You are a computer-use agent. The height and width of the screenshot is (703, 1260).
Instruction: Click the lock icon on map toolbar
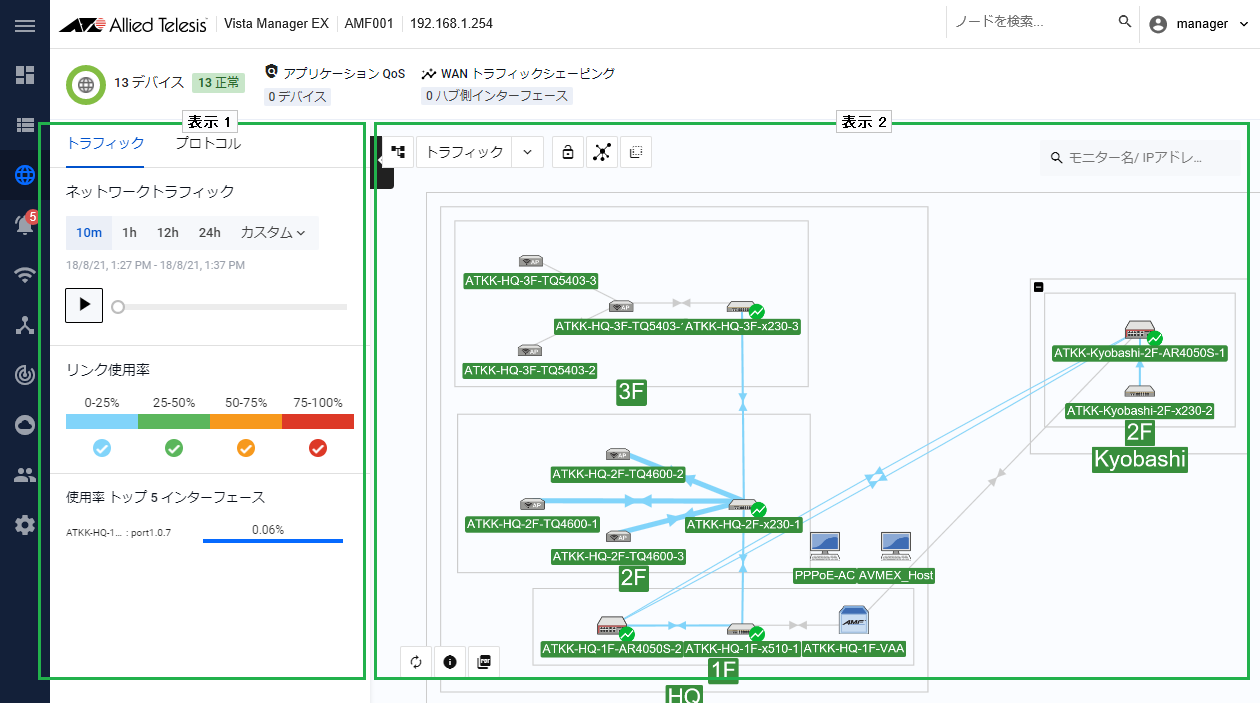[568, 152]
